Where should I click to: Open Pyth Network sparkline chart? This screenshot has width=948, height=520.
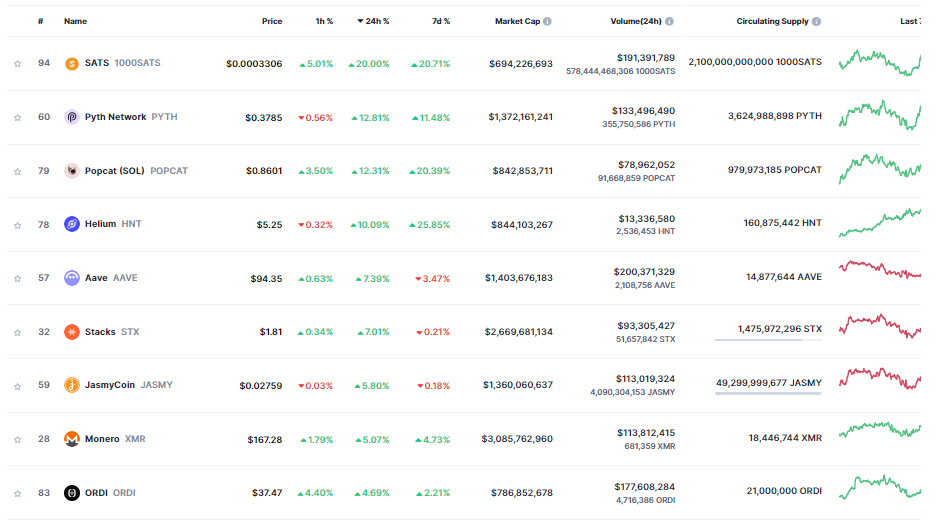coord(880,115)
